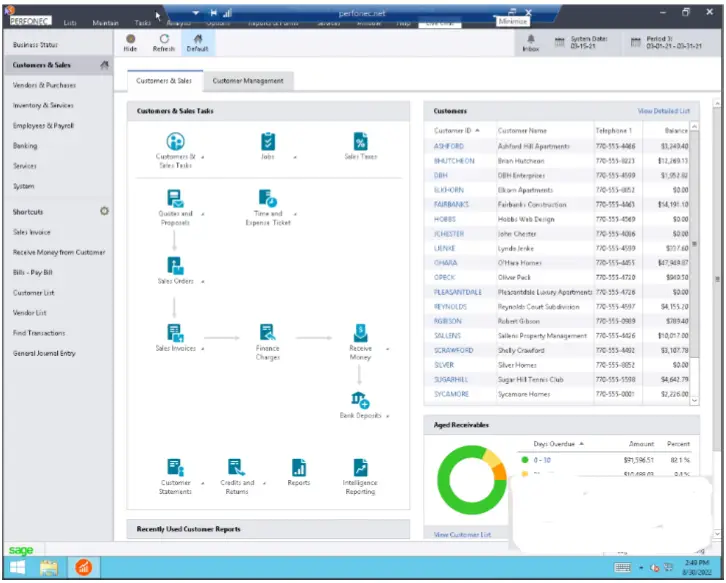Open the Tasks menu

pos(143,23)
